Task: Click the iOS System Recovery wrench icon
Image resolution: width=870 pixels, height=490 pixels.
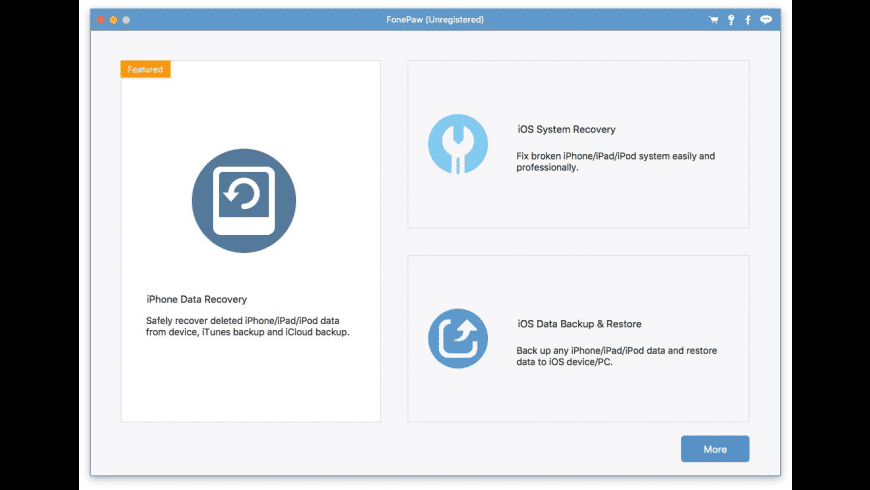Action: [458, 144]
